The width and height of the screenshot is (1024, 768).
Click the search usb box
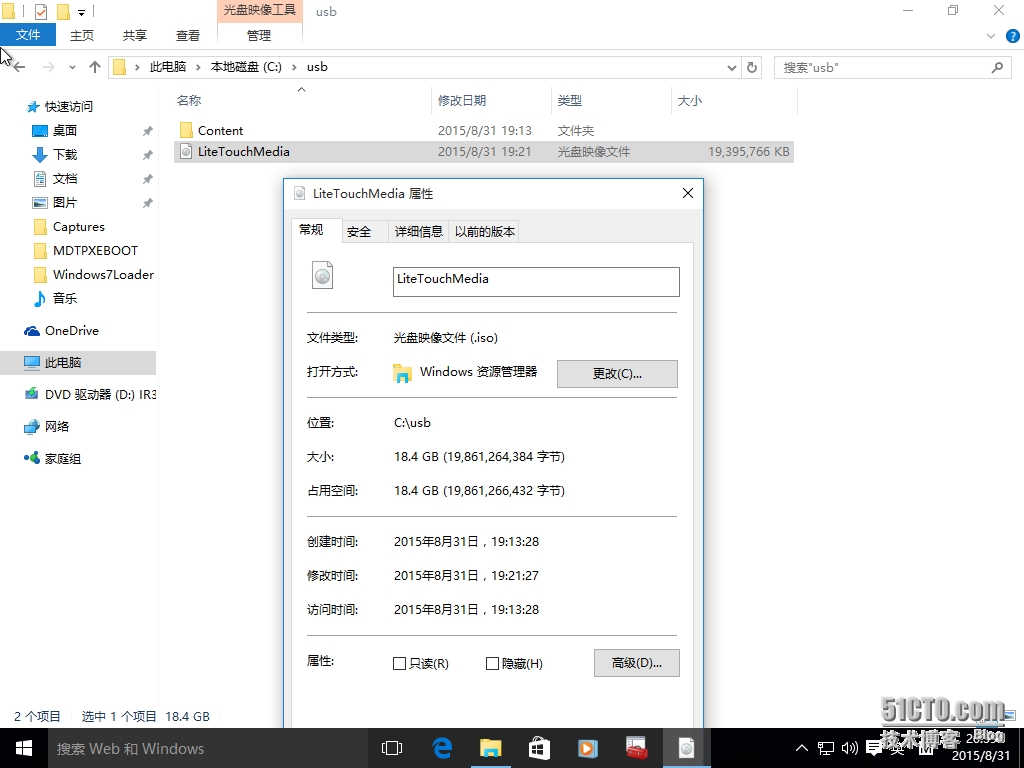click(892, 67)
